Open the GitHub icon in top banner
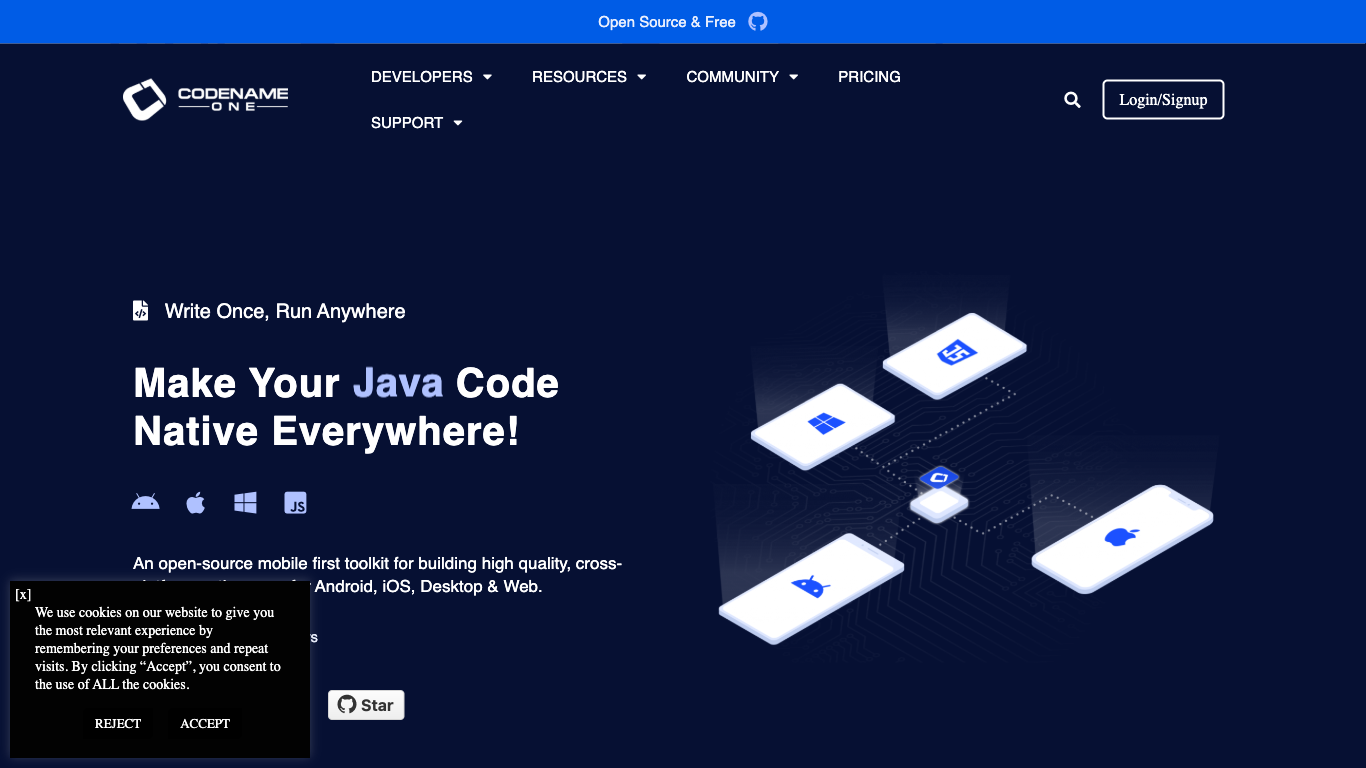Screen dimensions: 1366x768 pos(758,22)
